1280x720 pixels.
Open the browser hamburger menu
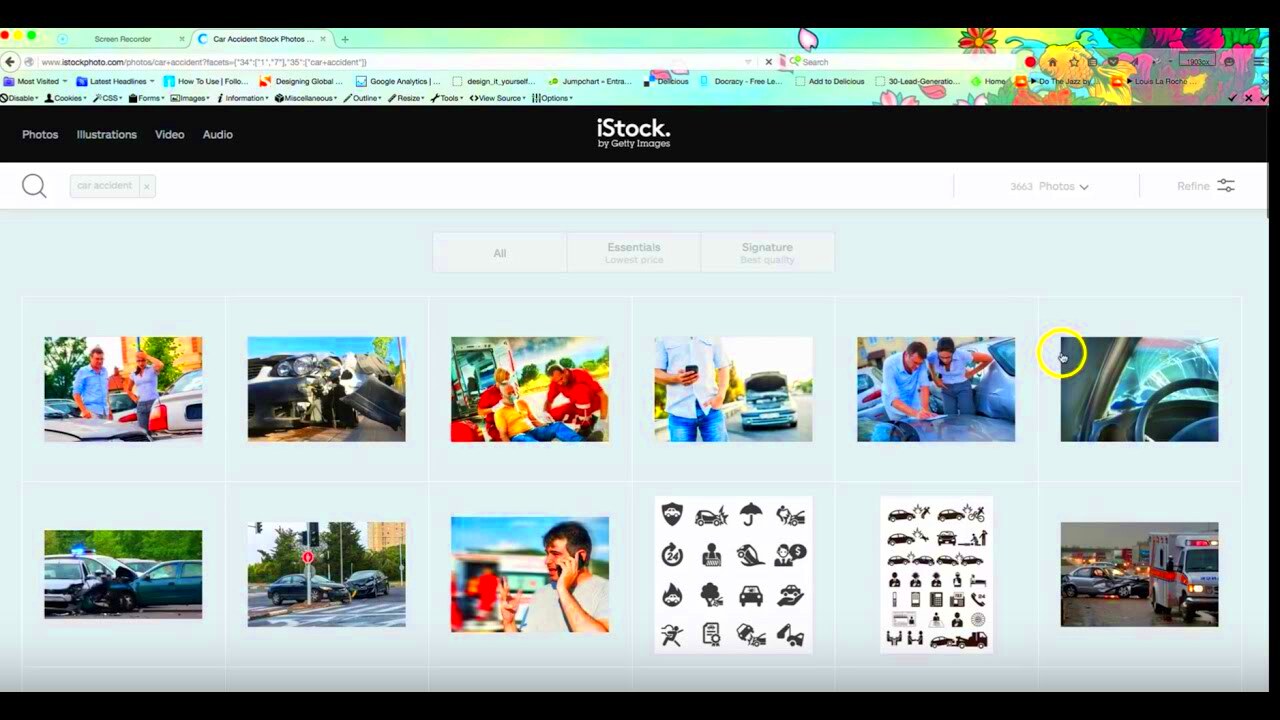tap(1258, 62)
